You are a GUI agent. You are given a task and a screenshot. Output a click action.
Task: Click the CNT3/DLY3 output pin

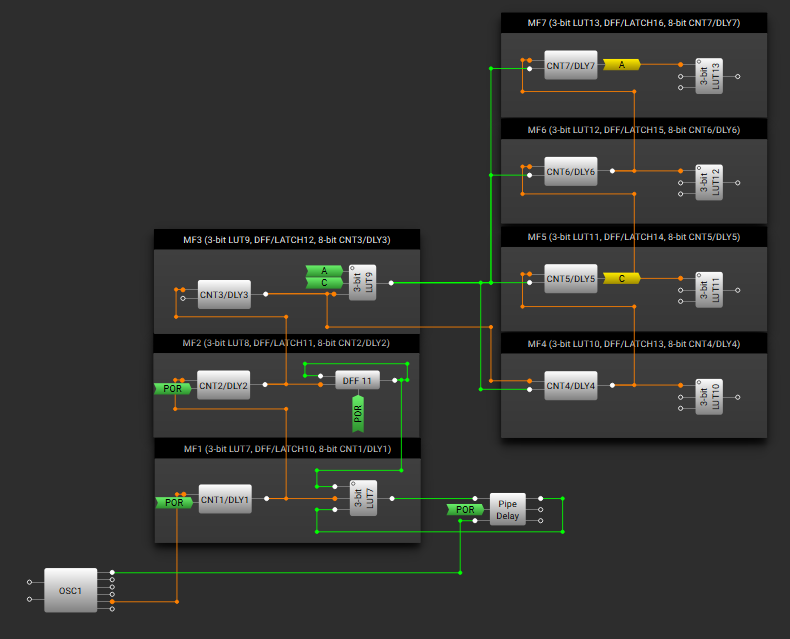point(266,294)
